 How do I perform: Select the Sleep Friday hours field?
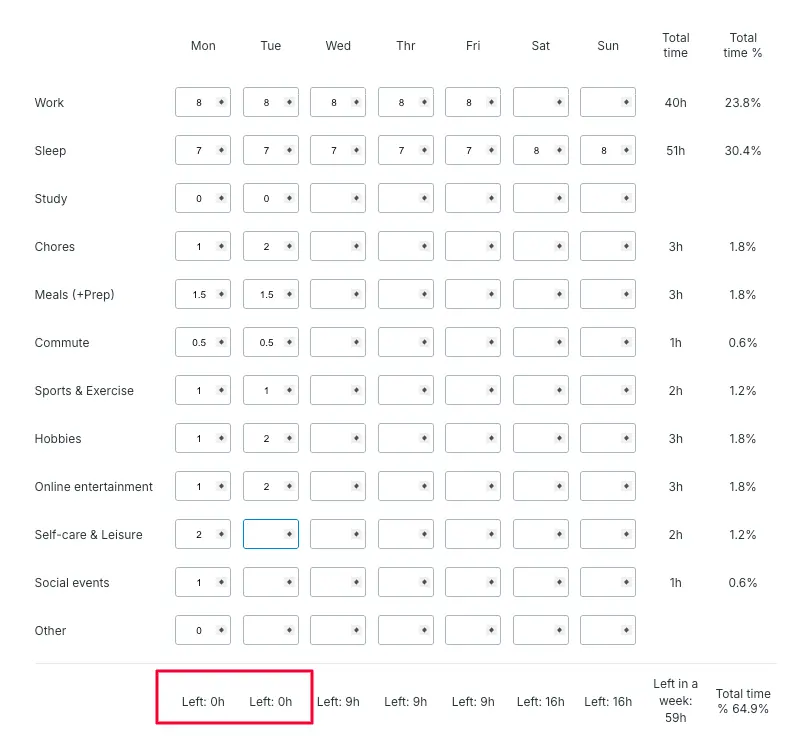click(466, 151)
